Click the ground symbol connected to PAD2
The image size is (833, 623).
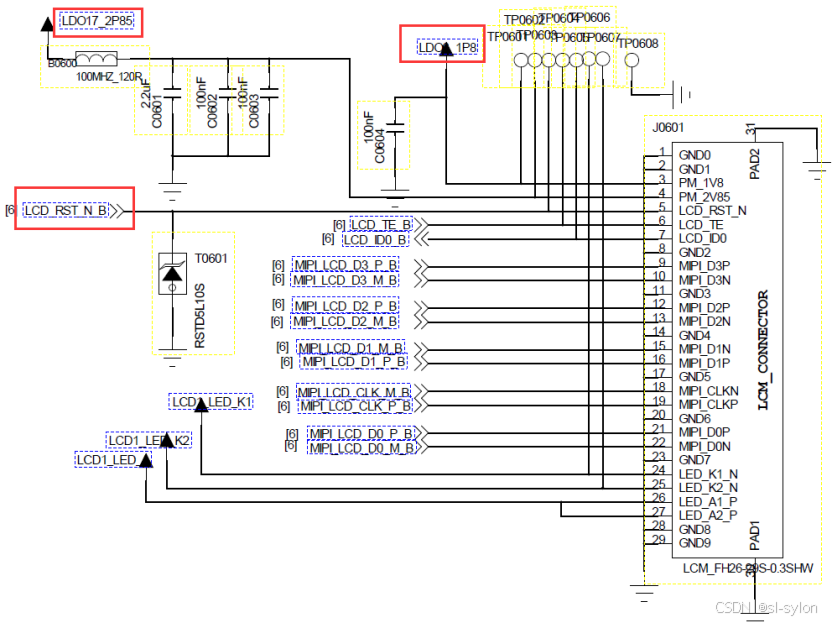point(817,170)
